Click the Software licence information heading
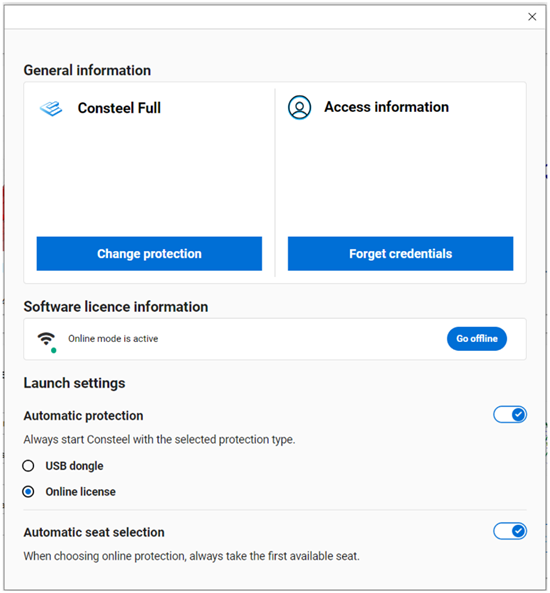The image size is (550, 593). (116, 307)
